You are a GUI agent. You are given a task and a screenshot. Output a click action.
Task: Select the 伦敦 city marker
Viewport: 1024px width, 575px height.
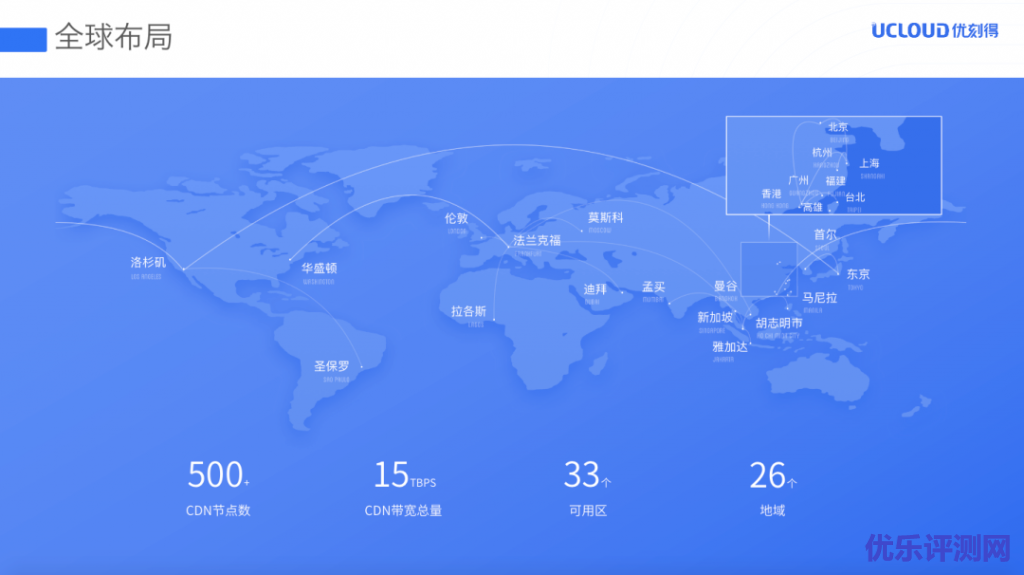tap(456, 218)
